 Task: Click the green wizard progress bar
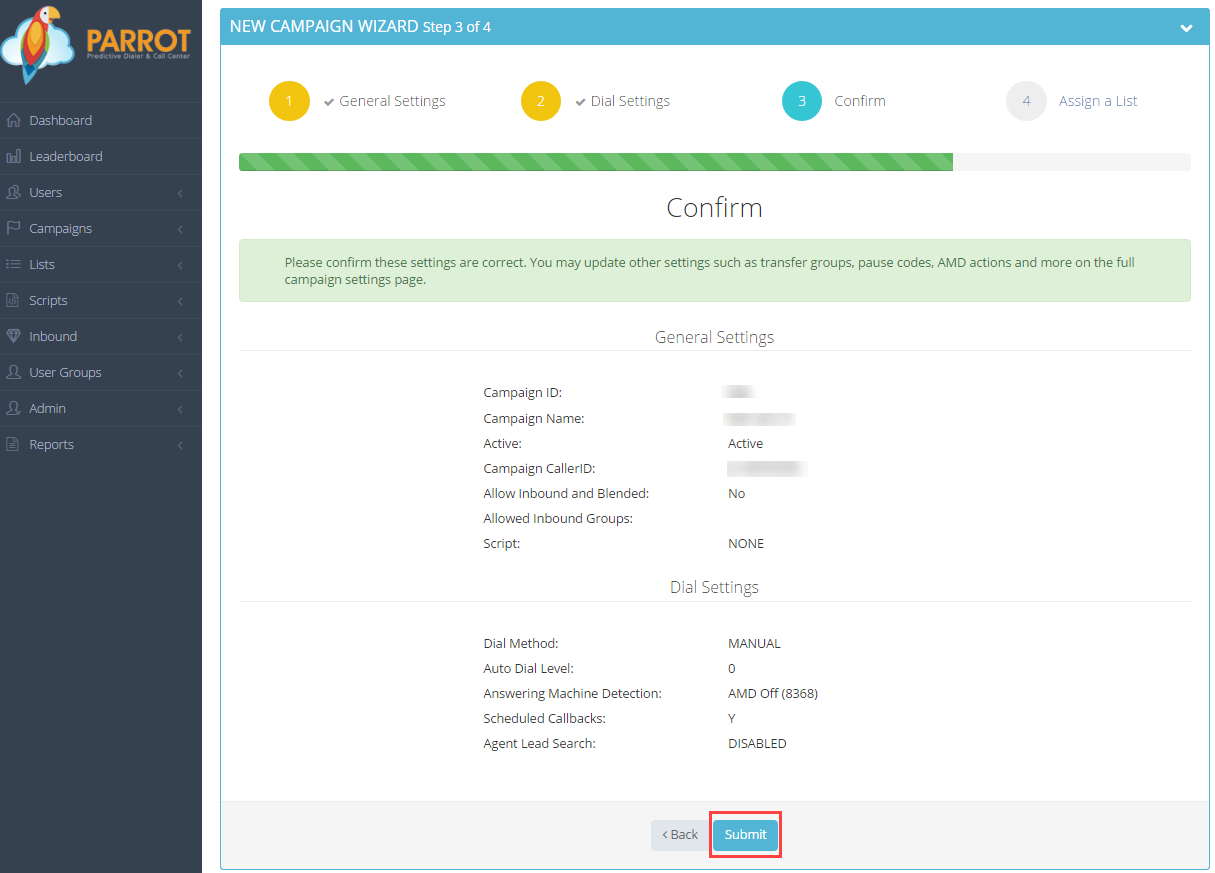[x=596, y=162]
